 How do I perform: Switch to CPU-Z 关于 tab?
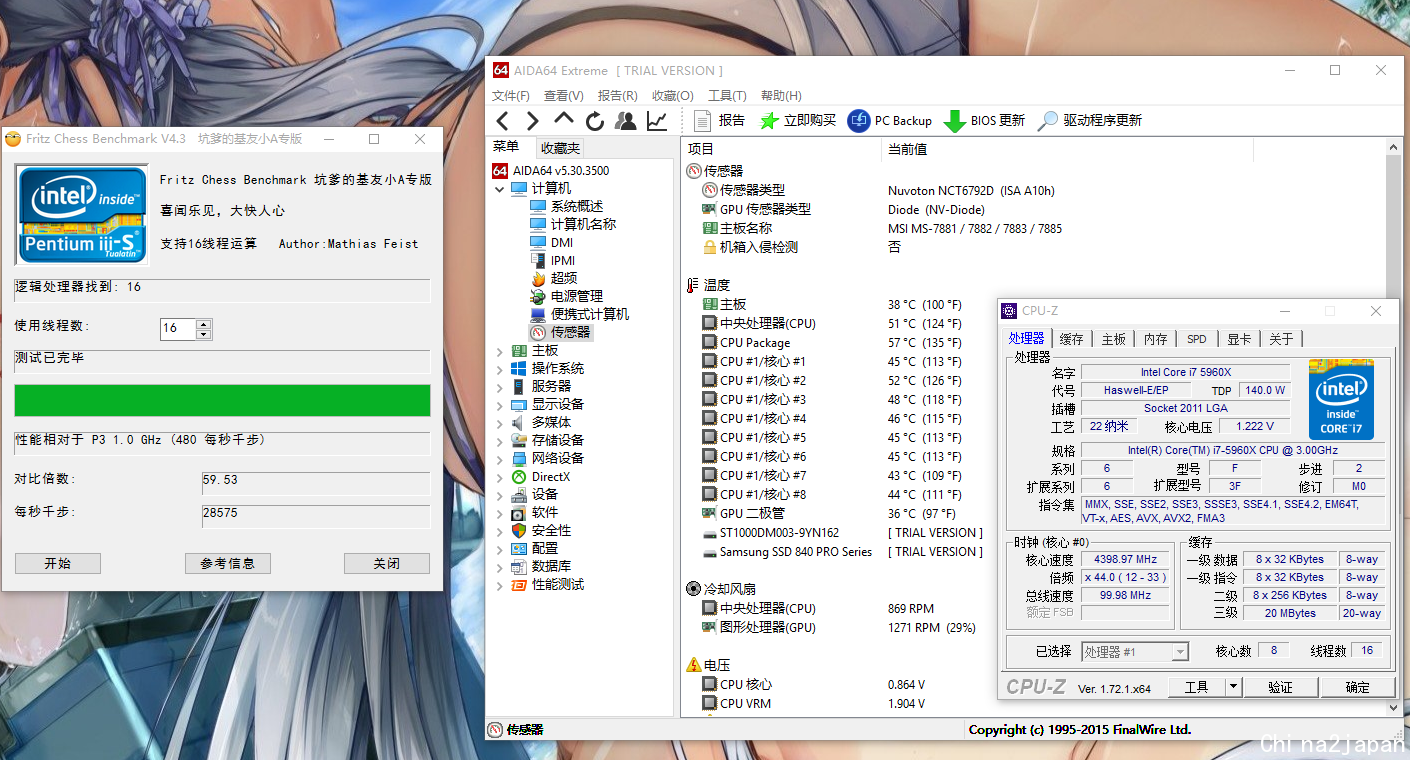click(1281, 339)
